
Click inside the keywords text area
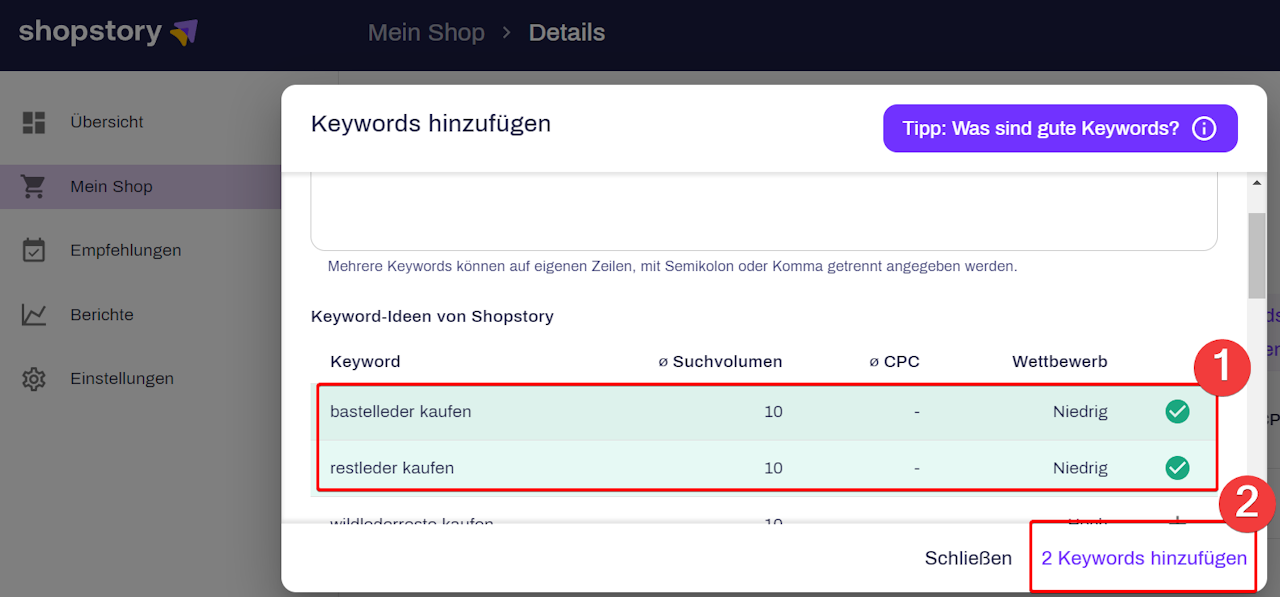pyautogui.click(x=763, y=211)
